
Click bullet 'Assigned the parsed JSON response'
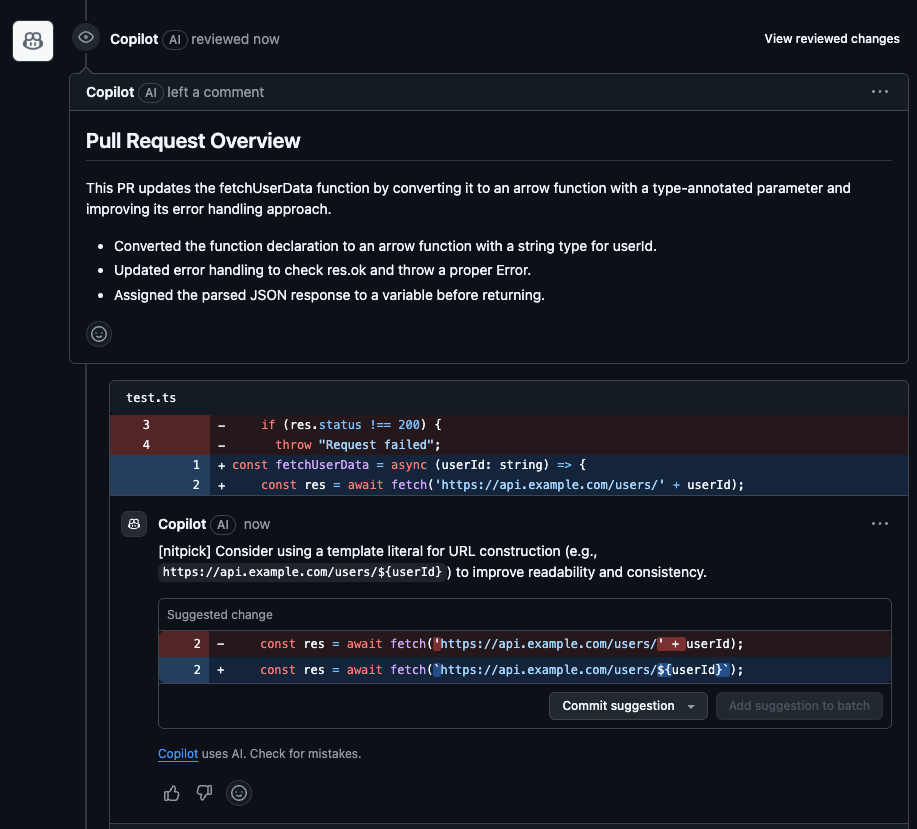[329, 295]
